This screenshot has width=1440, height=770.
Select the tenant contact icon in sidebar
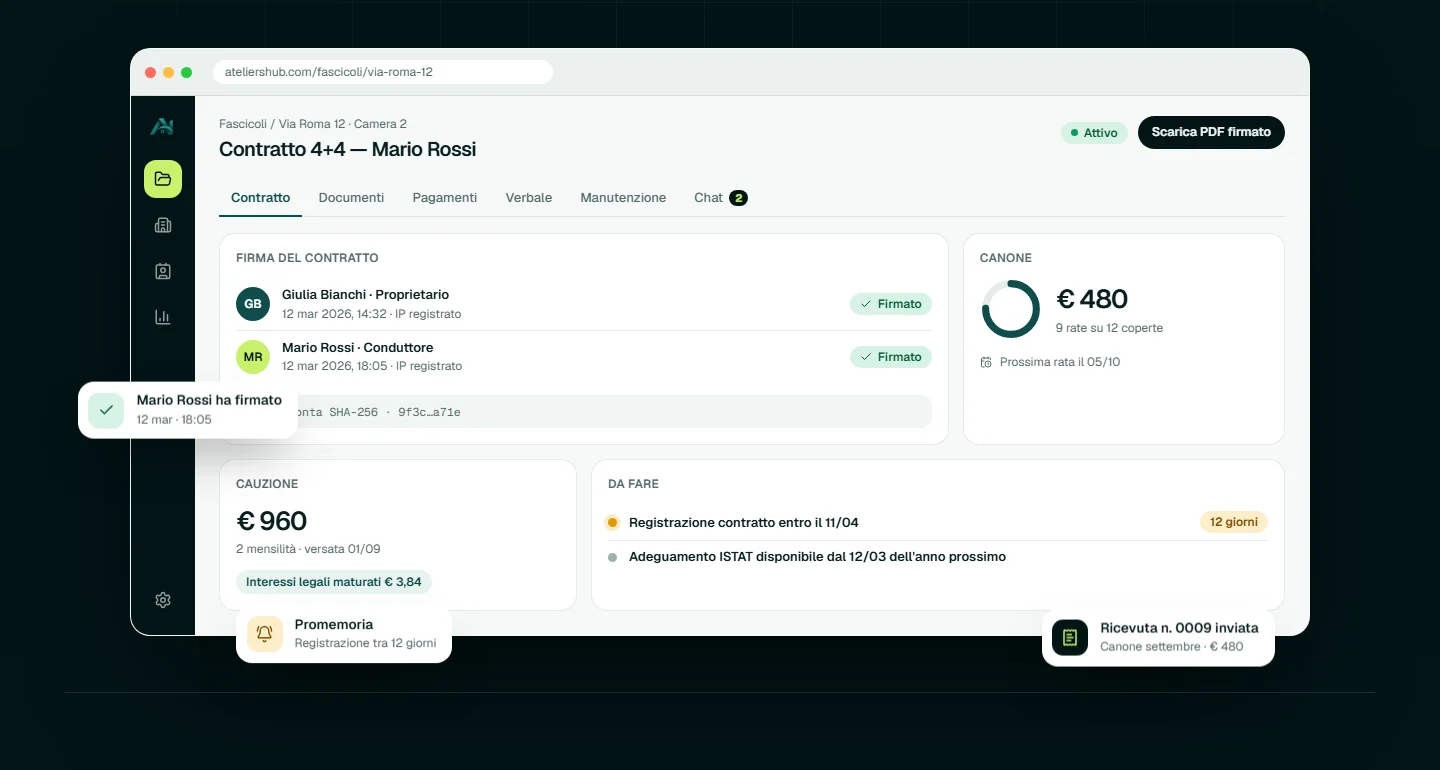point(163,271)
